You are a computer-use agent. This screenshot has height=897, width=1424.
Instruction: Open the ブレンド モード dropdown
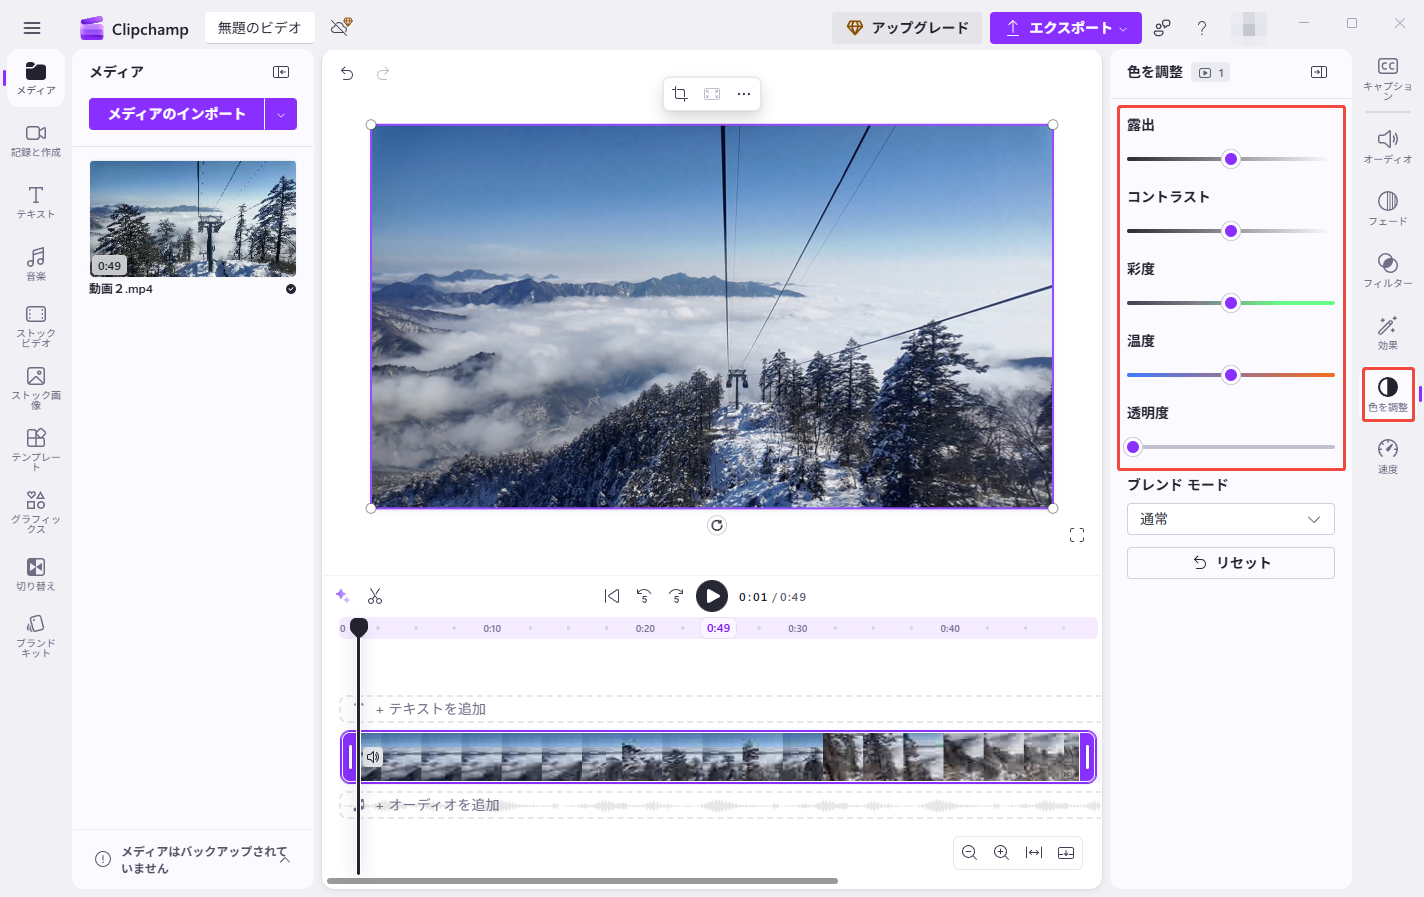tap(1230, 519)
